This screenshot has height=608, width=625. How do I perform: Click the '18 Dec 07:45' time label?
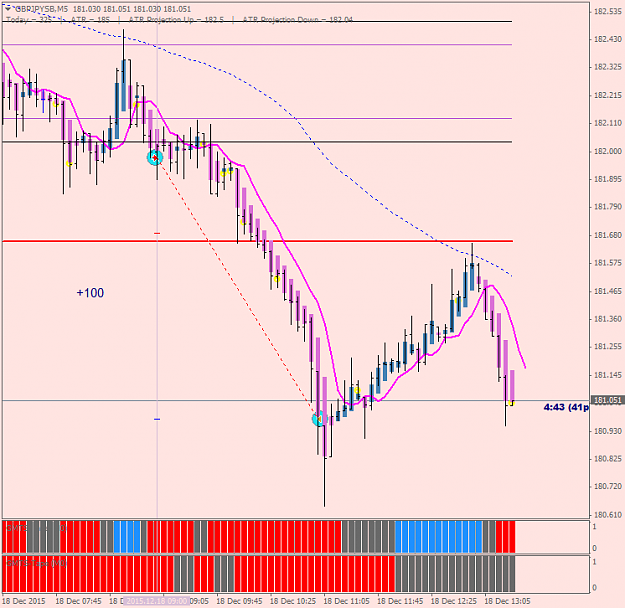click(x=79, y=601)
